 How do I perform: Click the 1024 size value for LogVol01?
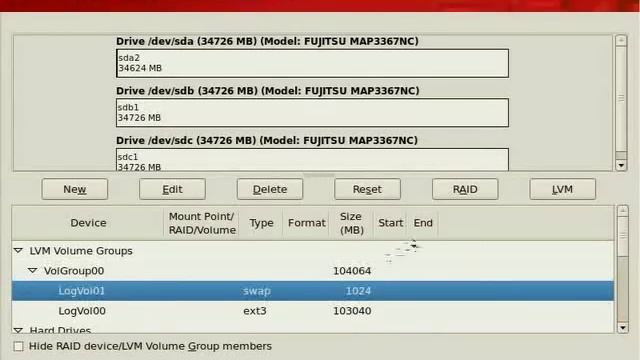pos(358,291)
